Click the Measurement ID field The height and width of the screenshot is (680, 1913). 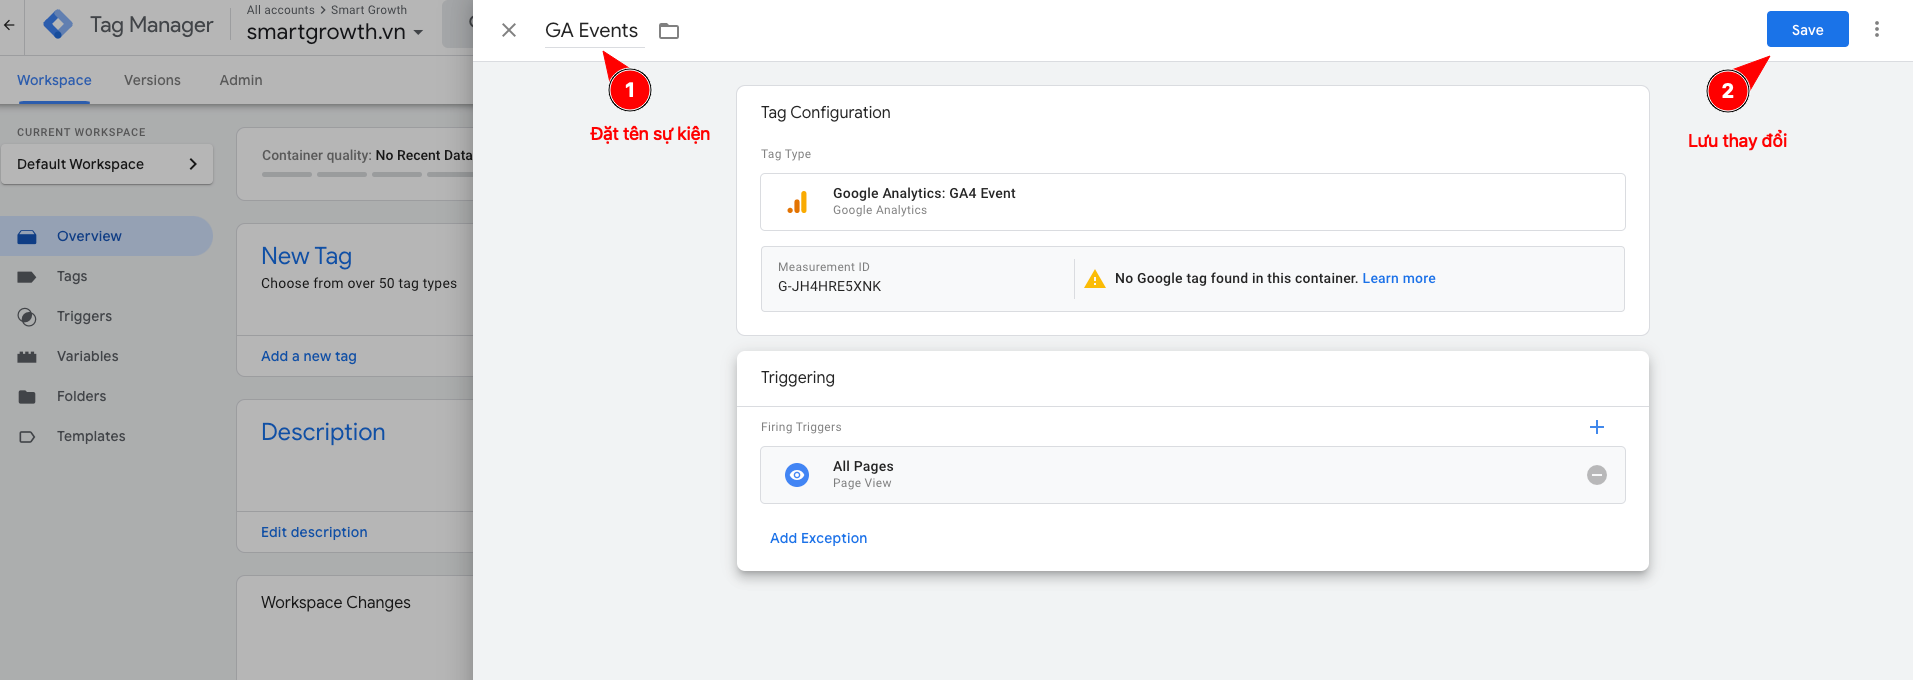click(x=914, y=279)
